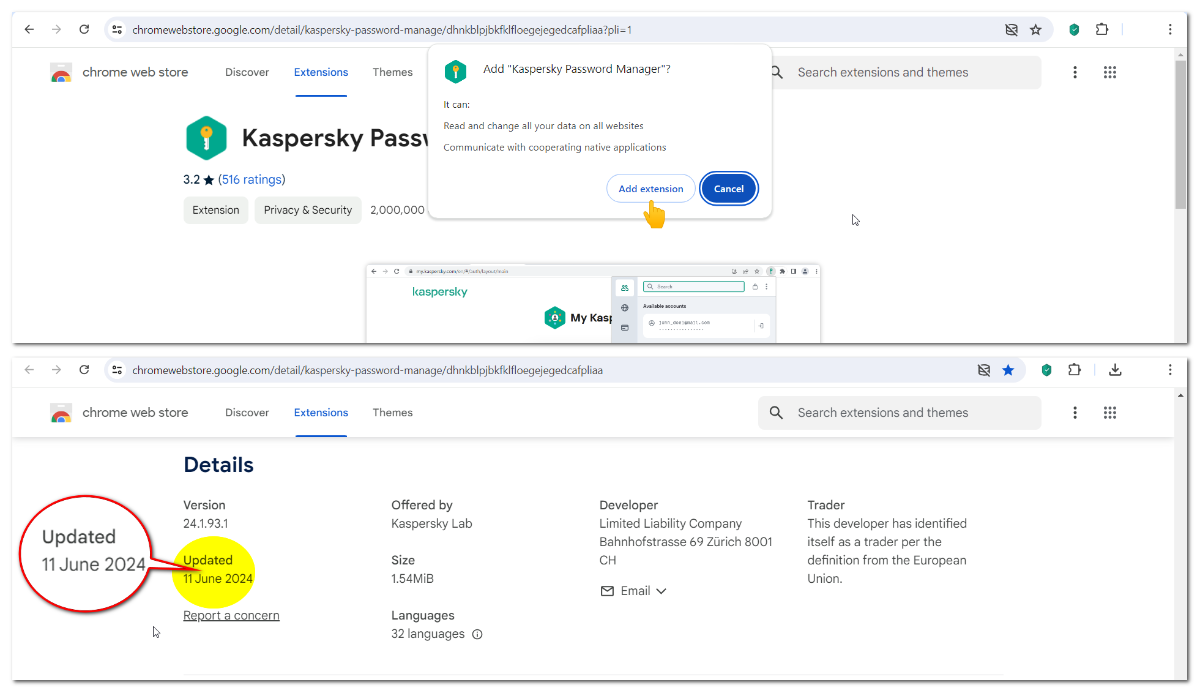Confirm with the Add extension button
This screenshot has width=1200, height=693.
tap(650, 189)
